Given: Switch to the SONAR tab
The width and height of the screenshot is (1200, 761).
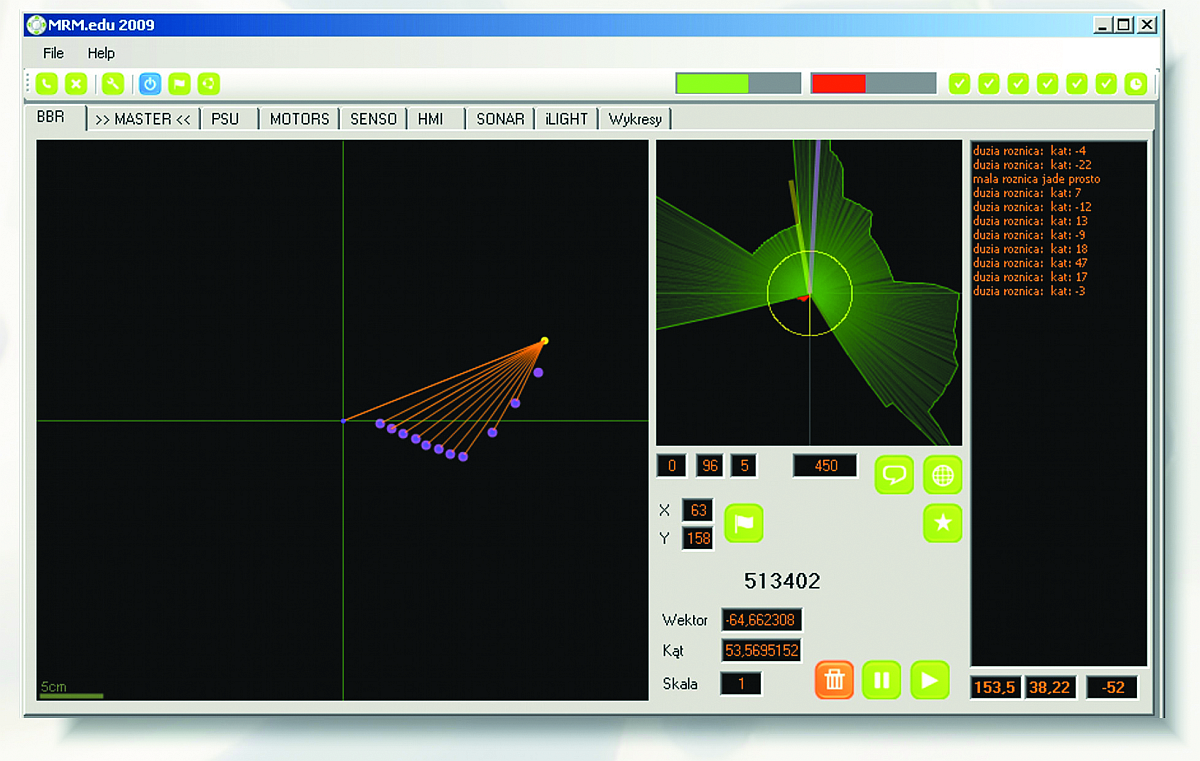Looking at the screenshot, I should tap(500, 119).
